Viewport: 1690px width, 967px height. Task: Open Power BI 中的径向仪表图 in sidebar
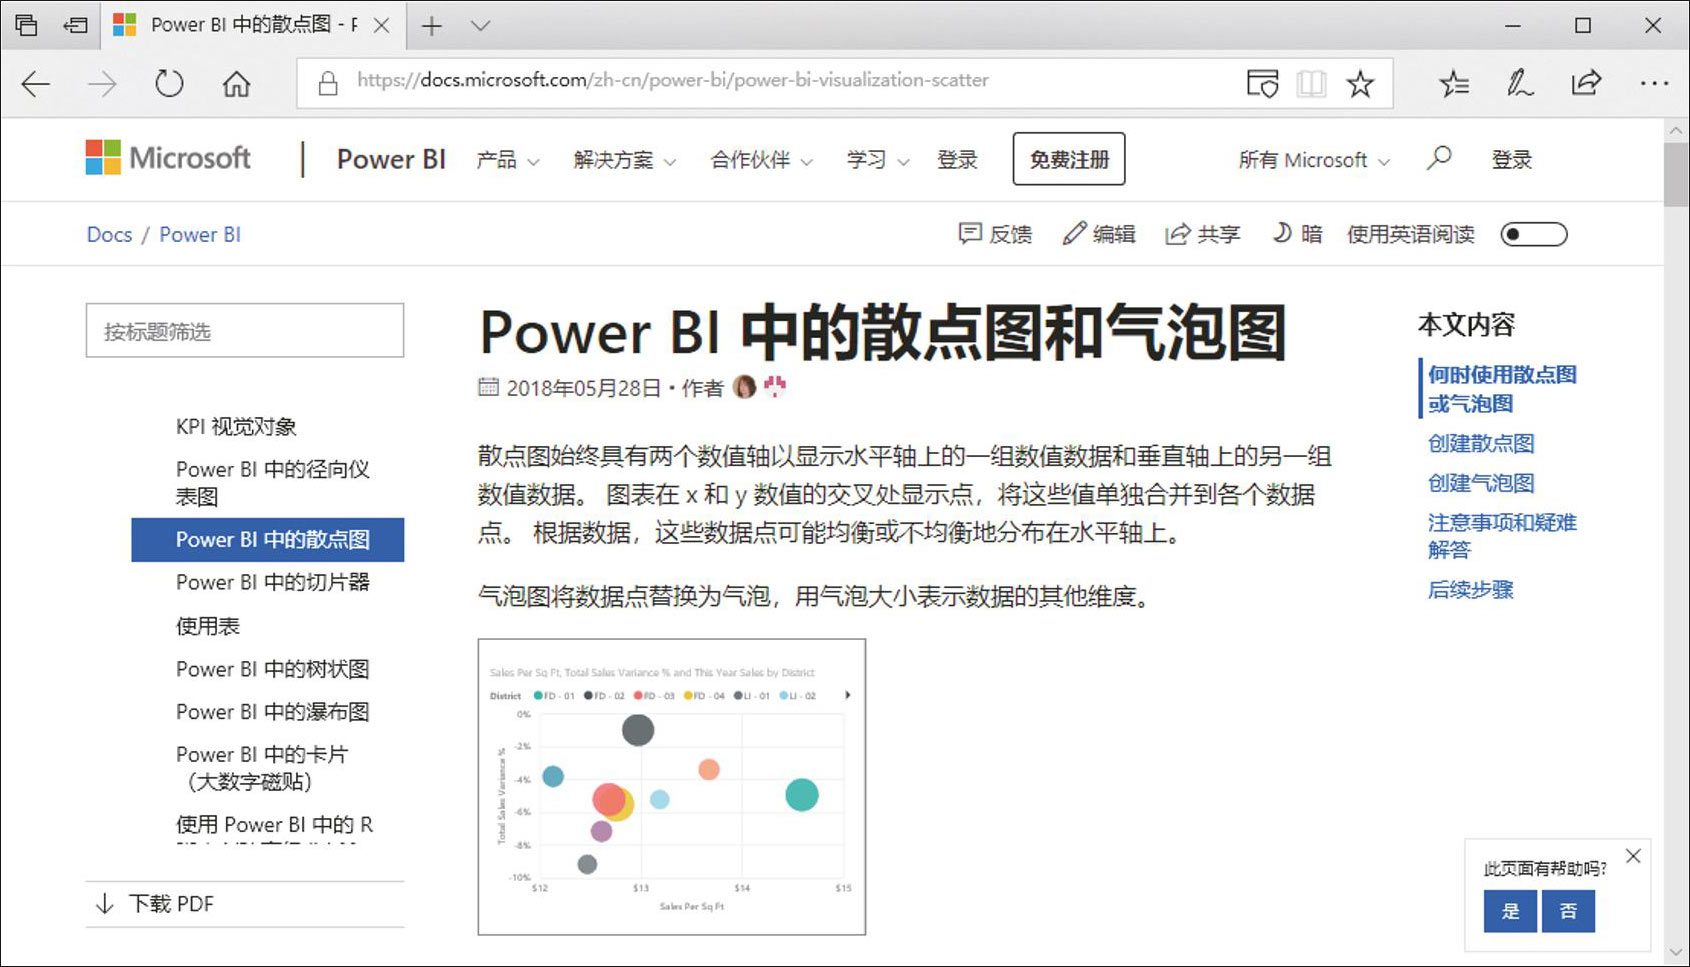(273, 483)
